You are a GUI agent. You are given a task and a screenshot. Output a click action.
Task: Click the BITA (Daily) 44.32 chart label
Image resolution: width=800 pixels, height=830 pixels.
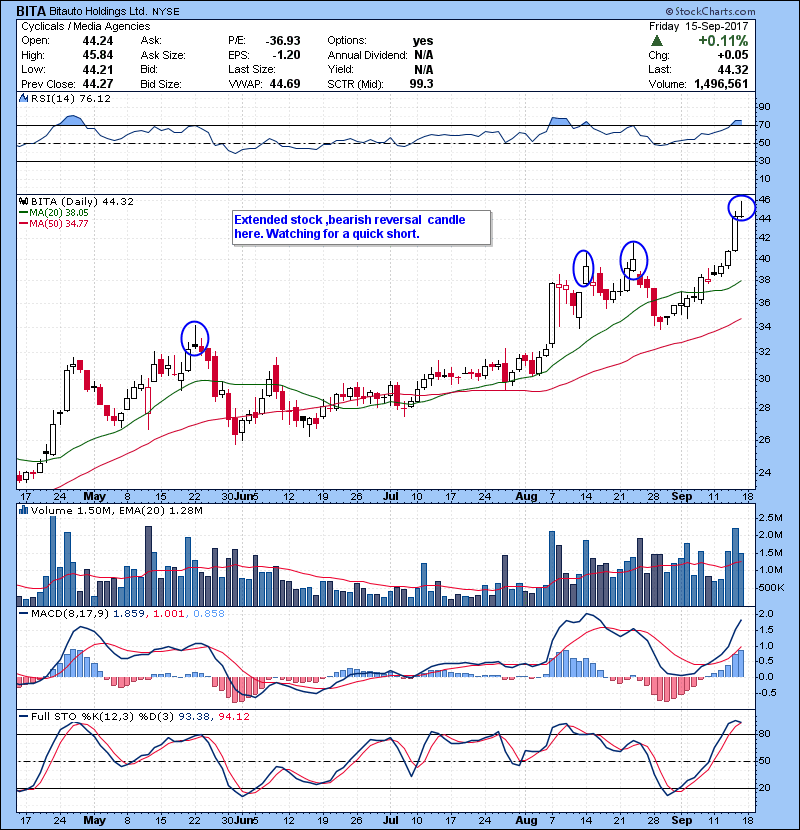pyautogui.click(x=82, y=202)
